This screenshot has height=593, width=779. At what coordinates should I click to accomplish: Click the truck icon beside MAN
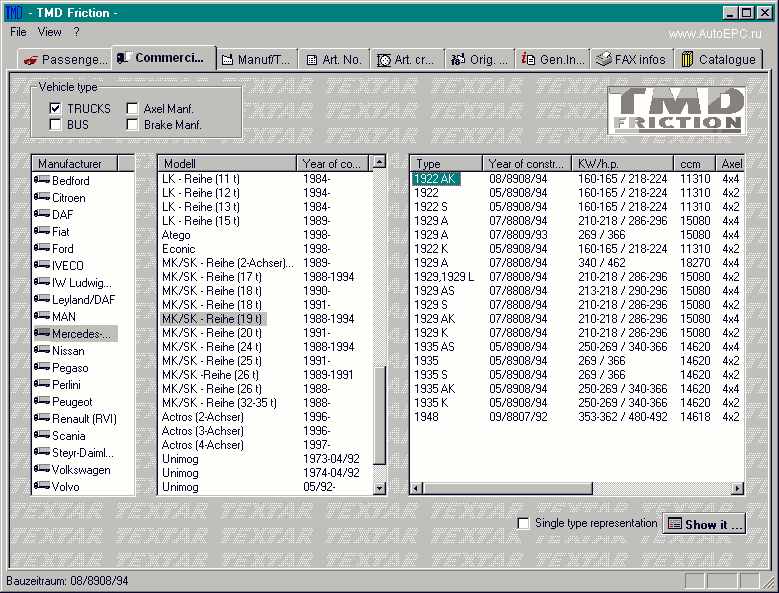[42, 315]
